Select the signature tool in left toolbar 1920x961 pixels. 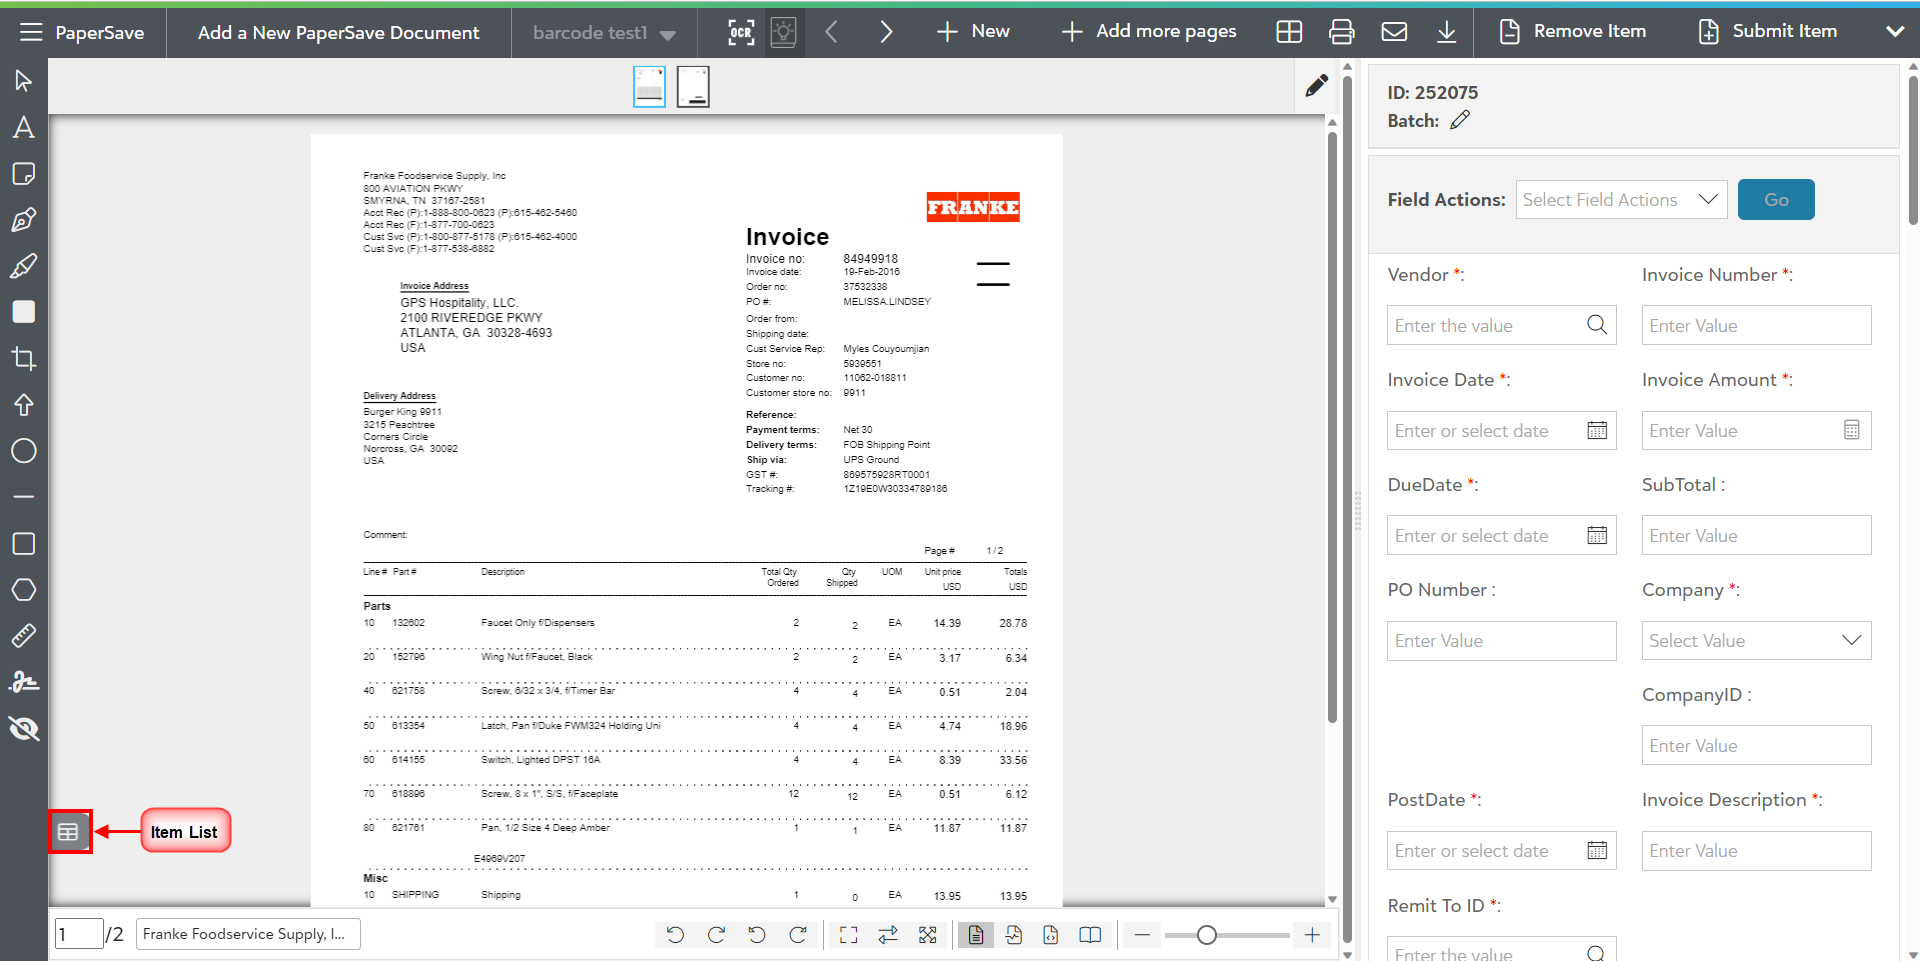tap(24, 682)
